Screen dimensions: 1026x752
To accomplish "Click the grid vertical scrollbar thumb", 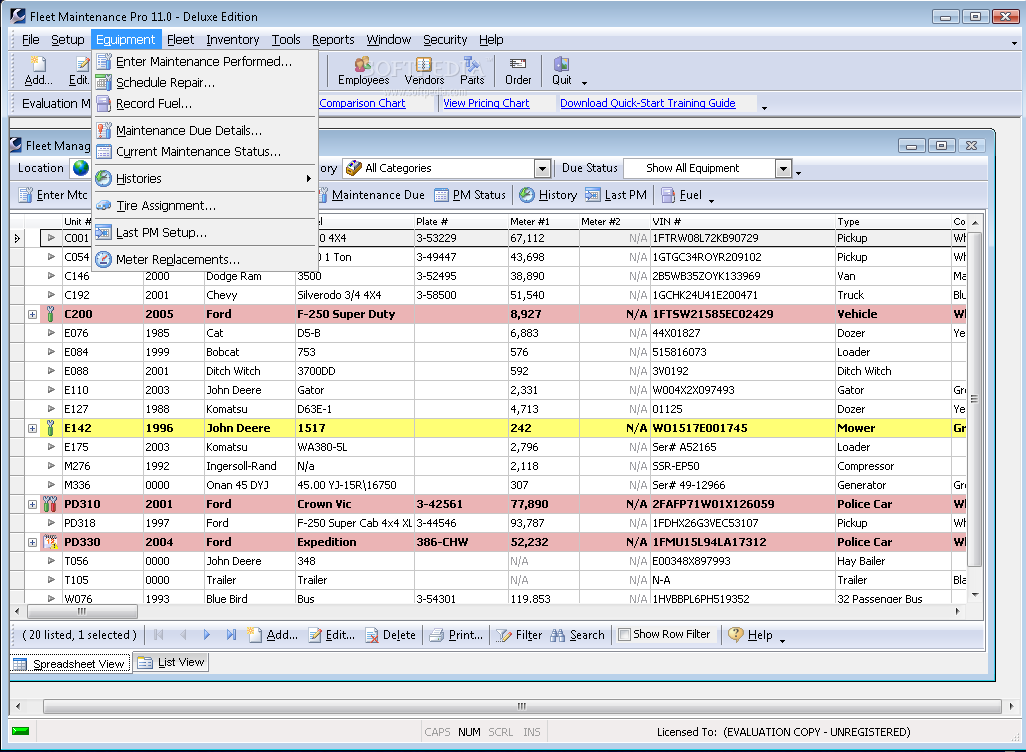I will pyautogui.click(x=975, y=399).
